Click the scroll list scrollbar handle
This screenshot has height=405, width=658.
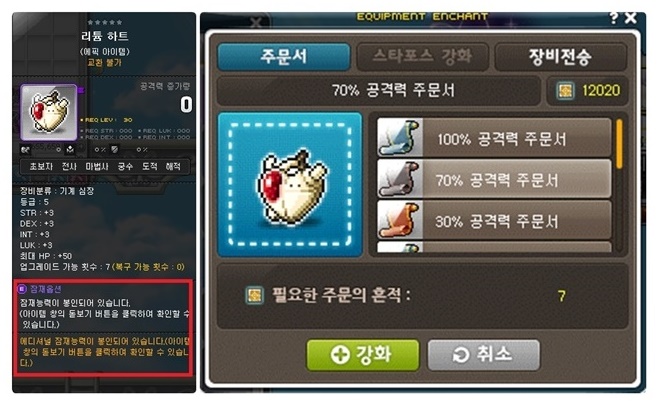point(619,144)
